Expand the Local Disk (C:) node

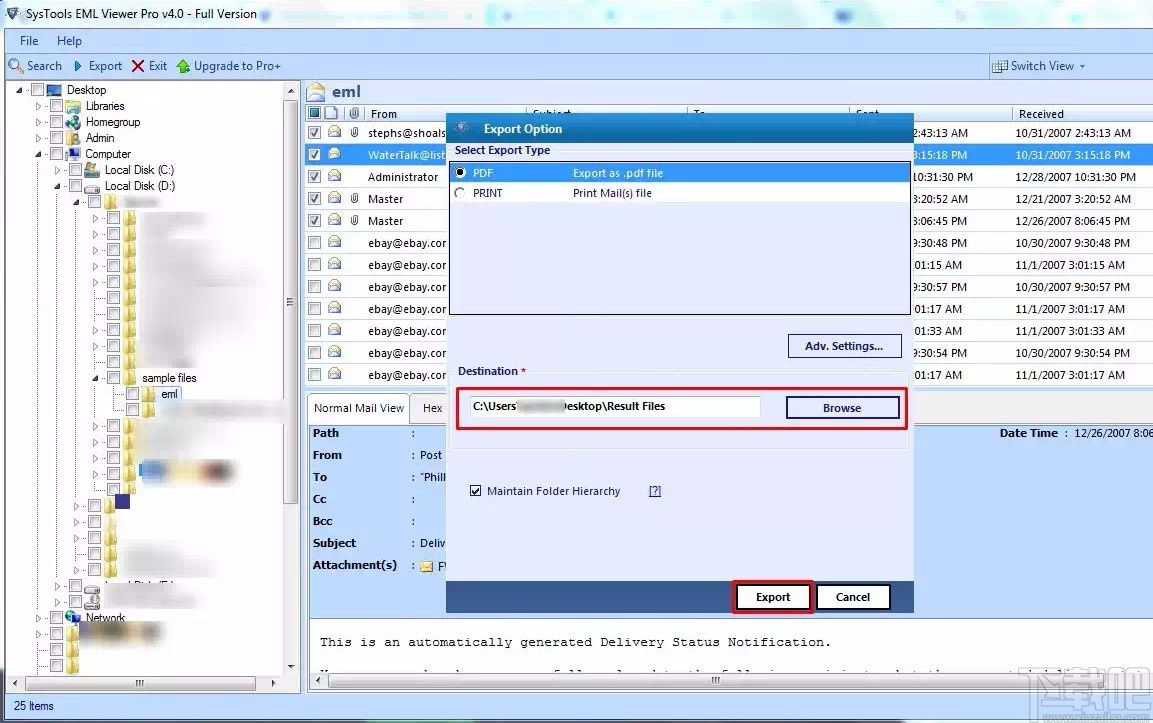tap(58, 170)
